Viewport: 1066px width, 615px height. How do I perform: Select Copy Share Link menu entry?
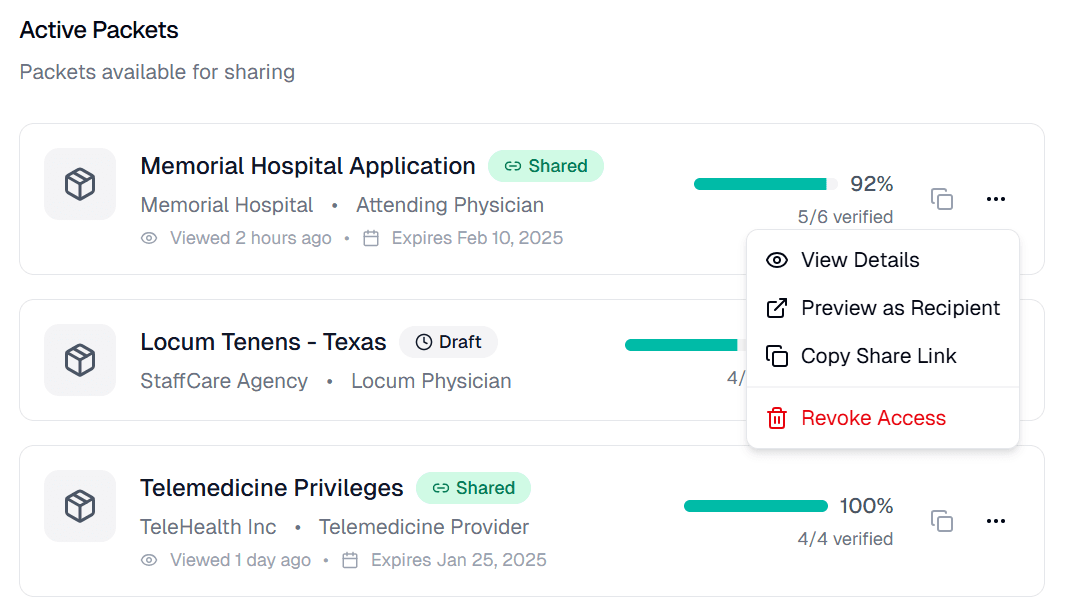click(x=878, y=356)
